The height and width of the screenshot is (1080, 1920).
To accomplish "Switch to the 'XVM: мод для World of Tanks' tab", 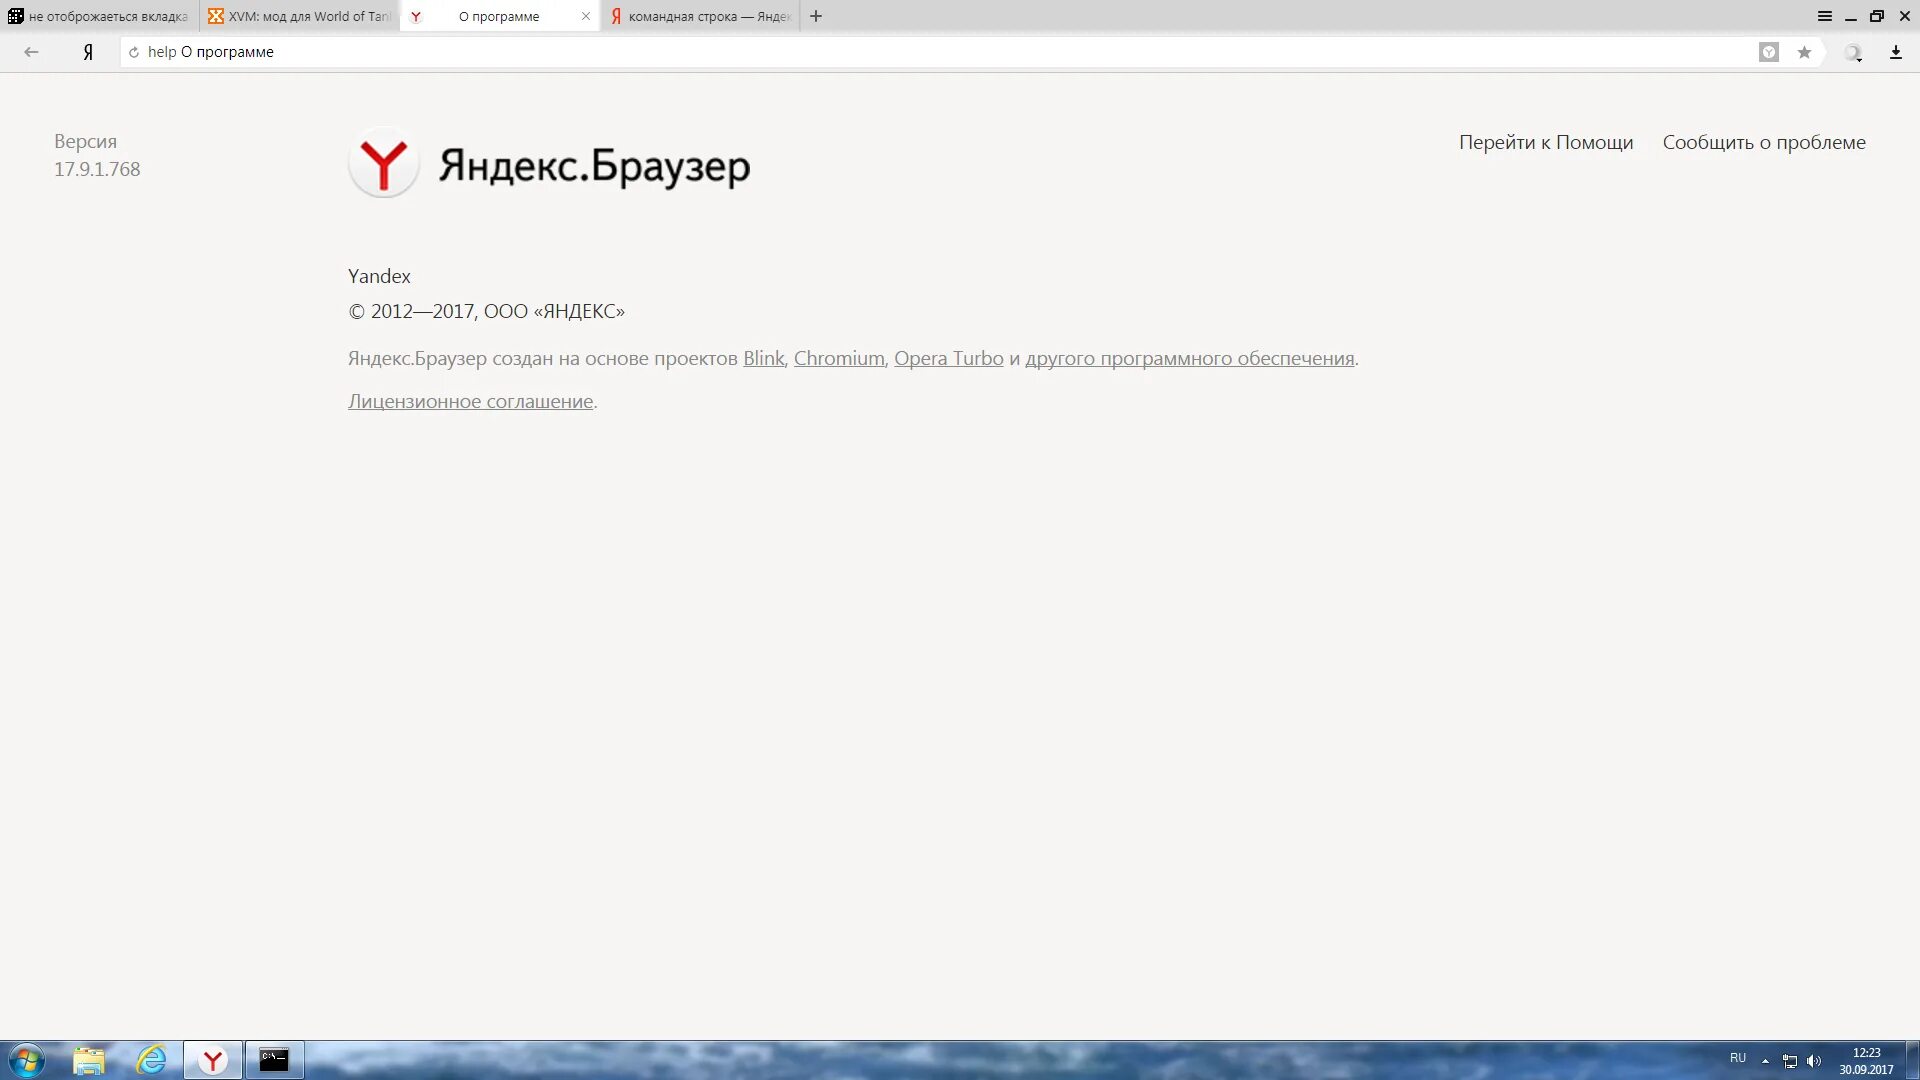I will tap(299, 16).
